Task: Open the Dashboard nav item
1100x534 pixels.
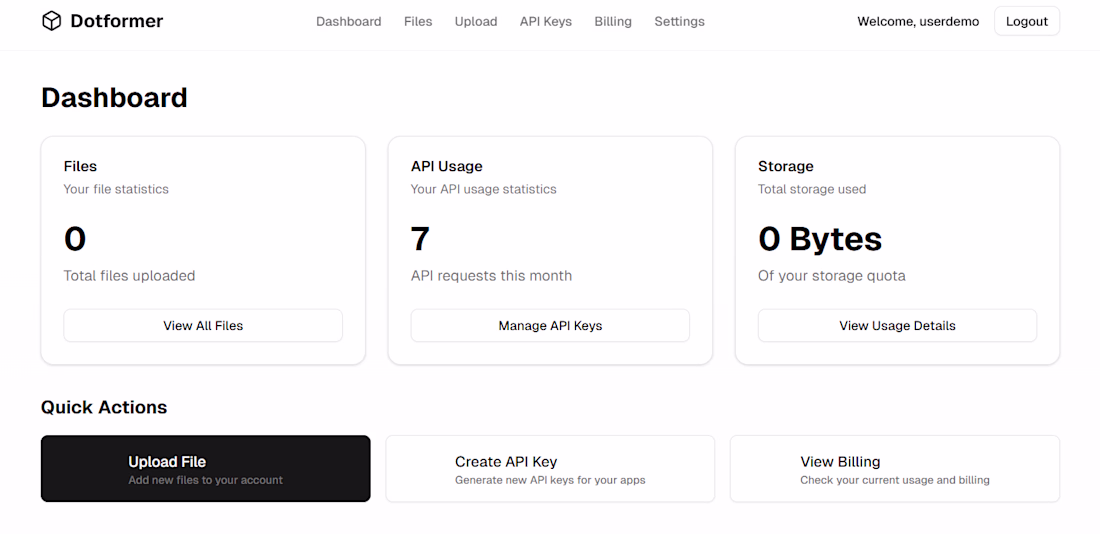Action: [348, 21]
